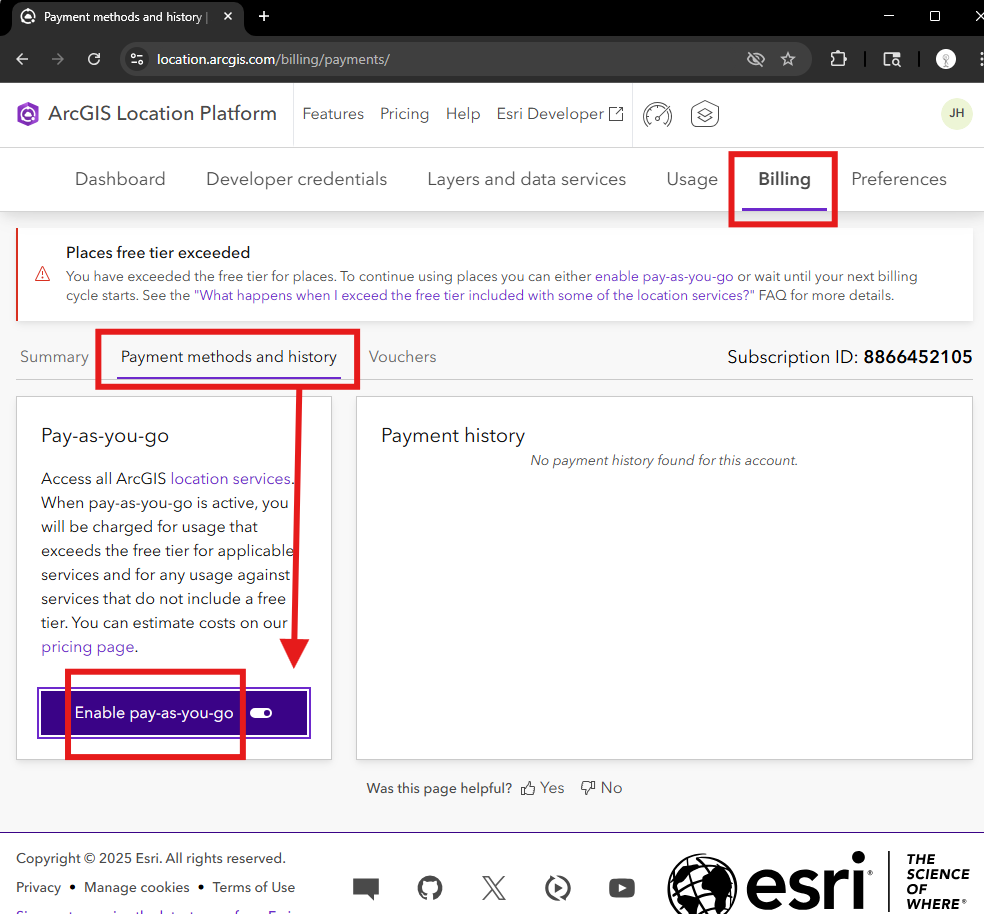
Task: Open Layers and data services tab
Action: [x=527, y=179]
